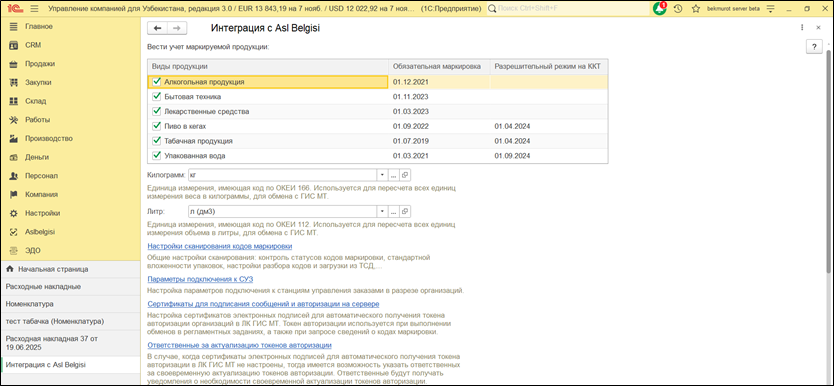Expand the Килограмм dropdown arrow

[x=382, y=174]
